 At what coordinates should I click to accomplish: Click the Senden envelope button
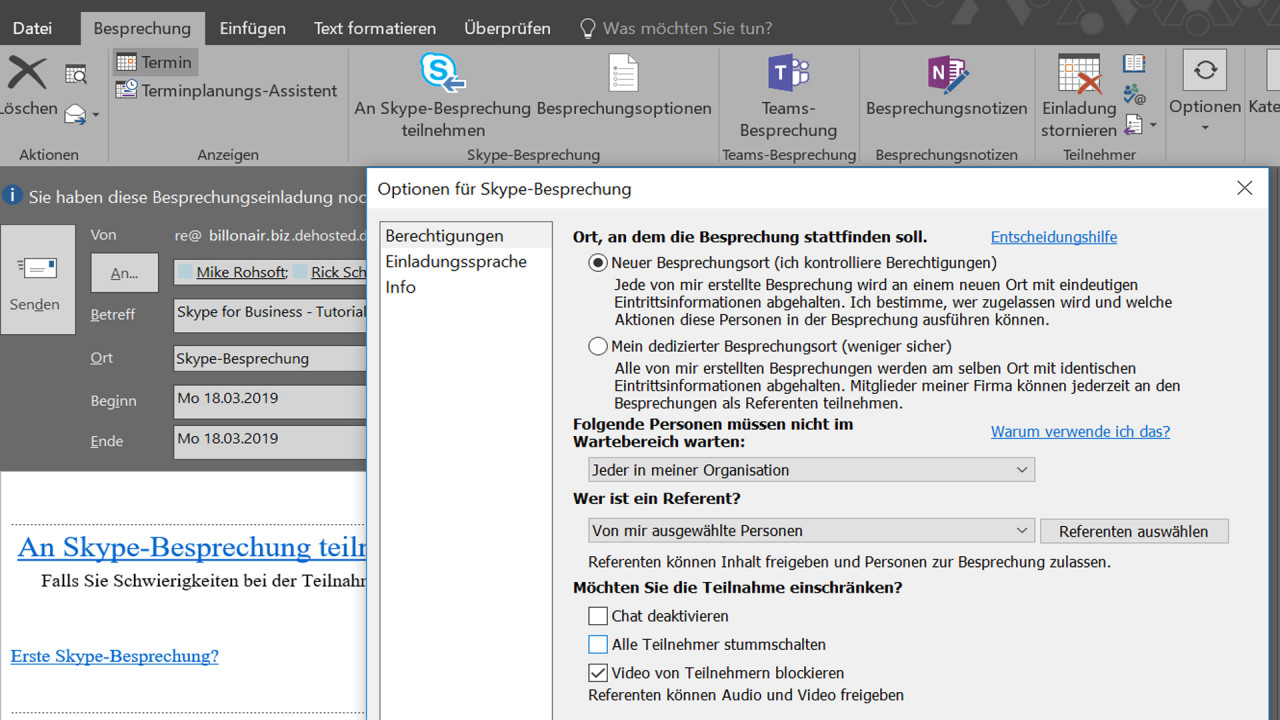(37, 279)
